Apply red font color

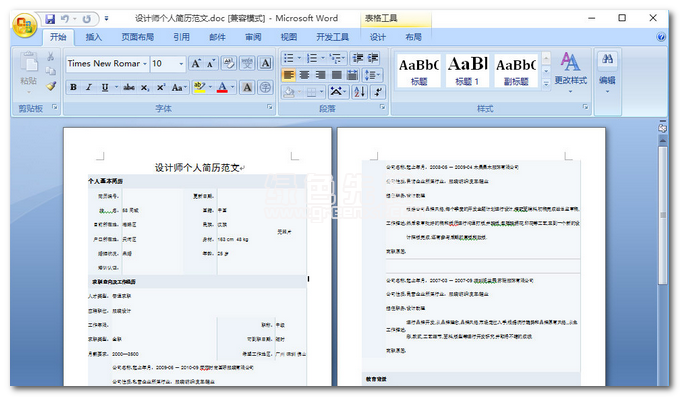[x=222, y=87]
